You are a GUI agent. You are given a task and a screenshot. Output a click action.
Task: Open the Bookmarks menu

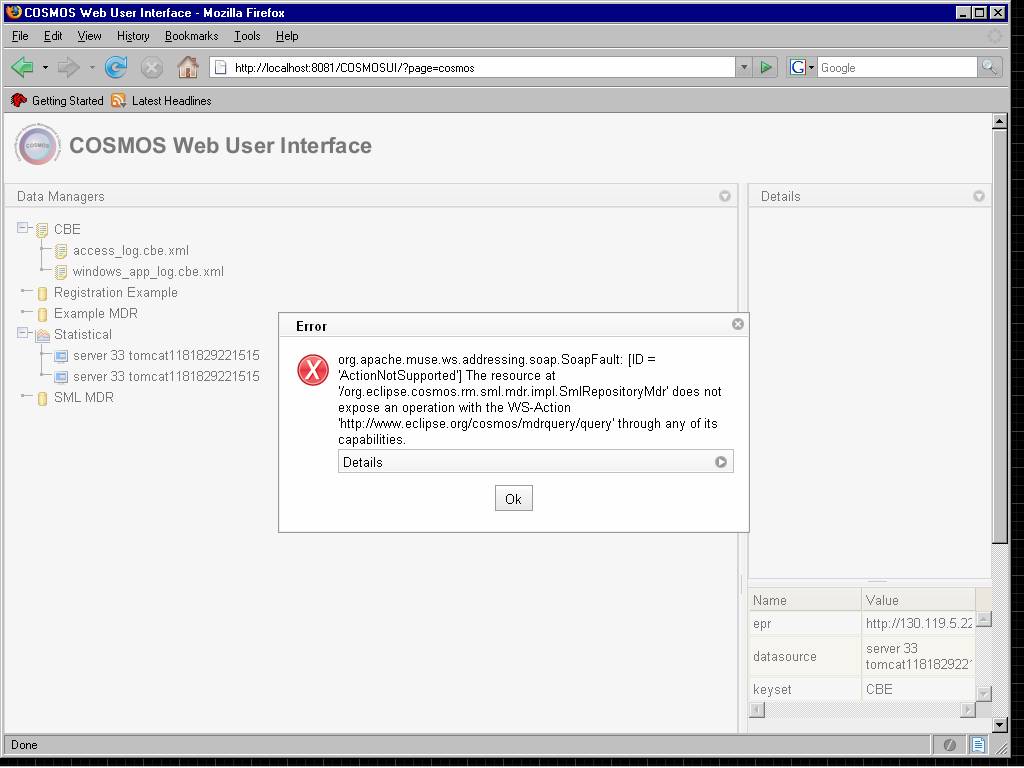(x=191, y=36)
